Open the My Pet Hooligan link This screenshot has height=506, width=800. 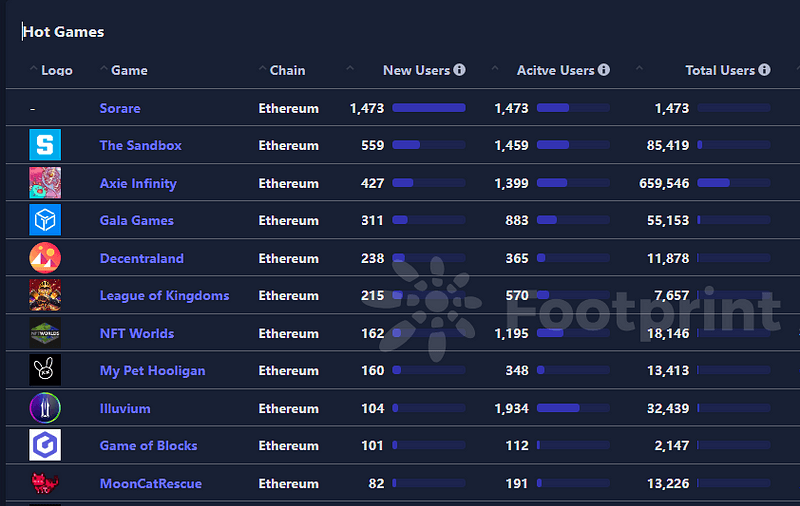pos(153,370)
